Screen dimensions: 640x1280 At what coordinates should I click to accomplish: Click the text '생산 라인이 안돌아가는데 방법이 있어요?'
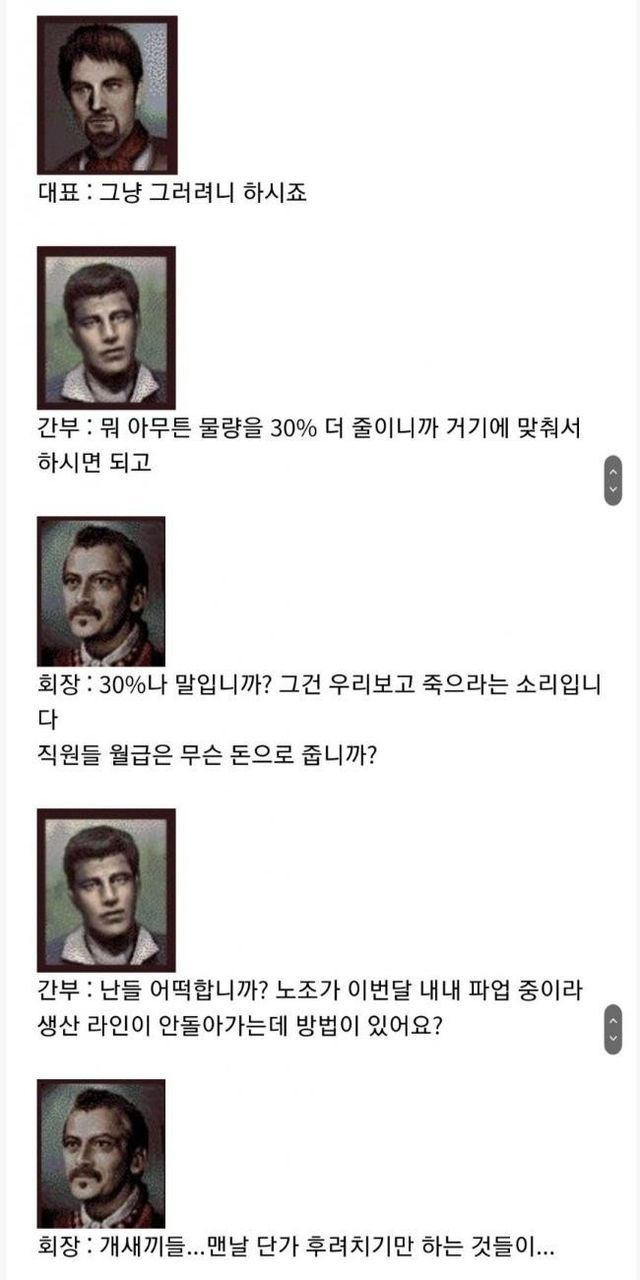pos(240,1027)
